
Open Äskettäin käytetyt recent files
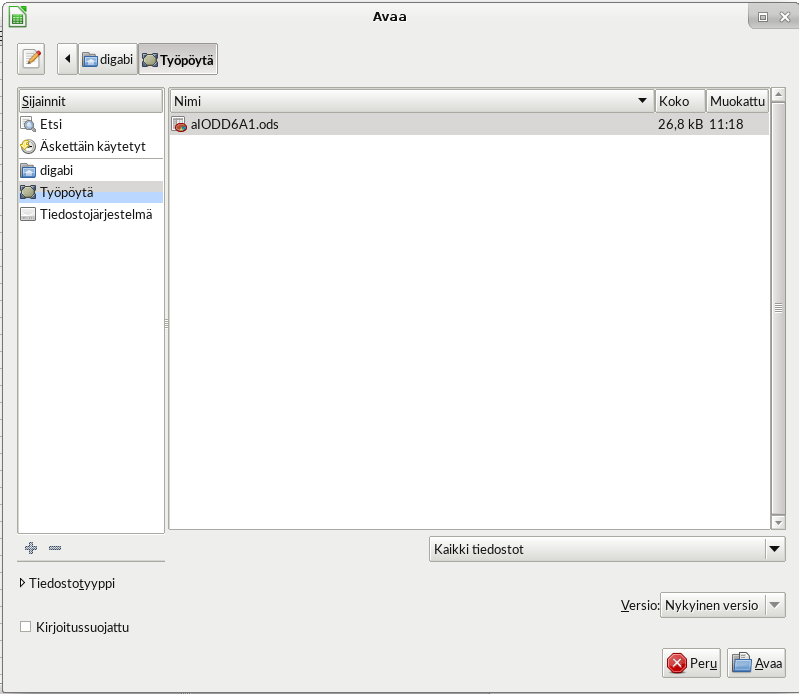point(90,146)
